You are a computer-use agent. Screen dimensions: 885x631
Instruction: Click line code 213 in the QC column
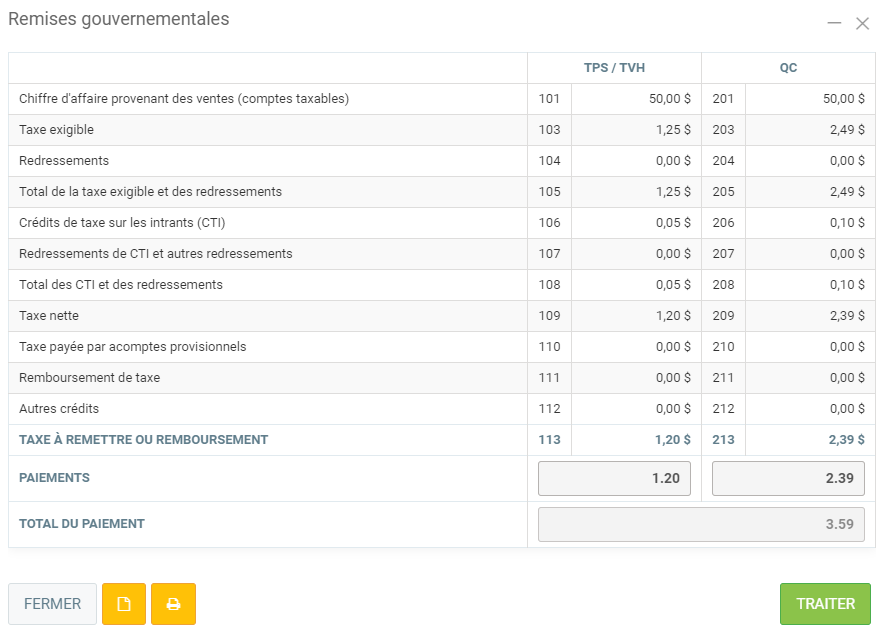[723, 440]
